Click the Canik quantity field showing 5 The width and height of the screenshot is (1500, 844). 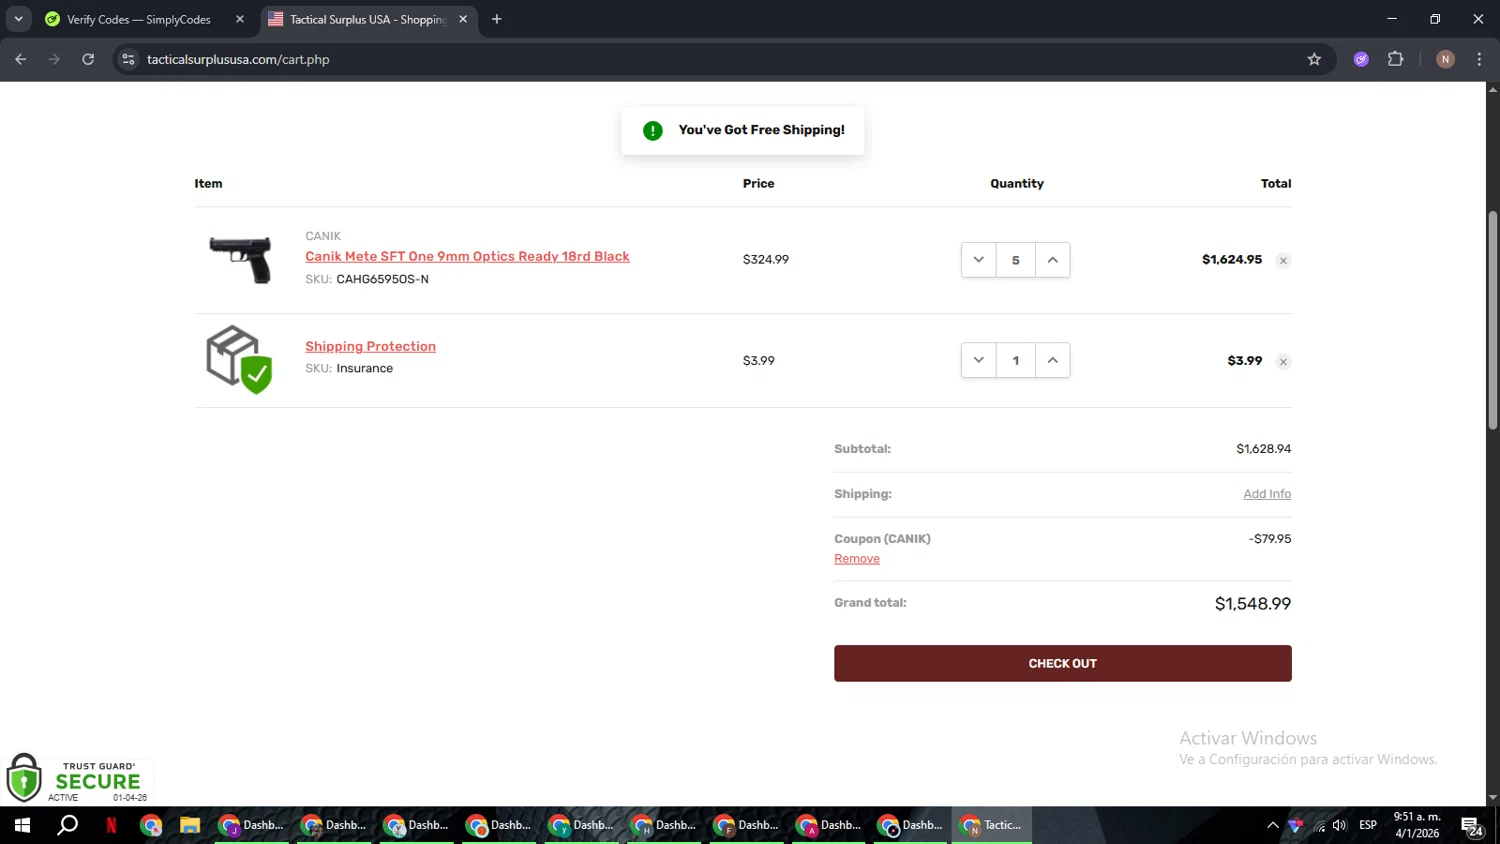click(x=1015, y=260)
